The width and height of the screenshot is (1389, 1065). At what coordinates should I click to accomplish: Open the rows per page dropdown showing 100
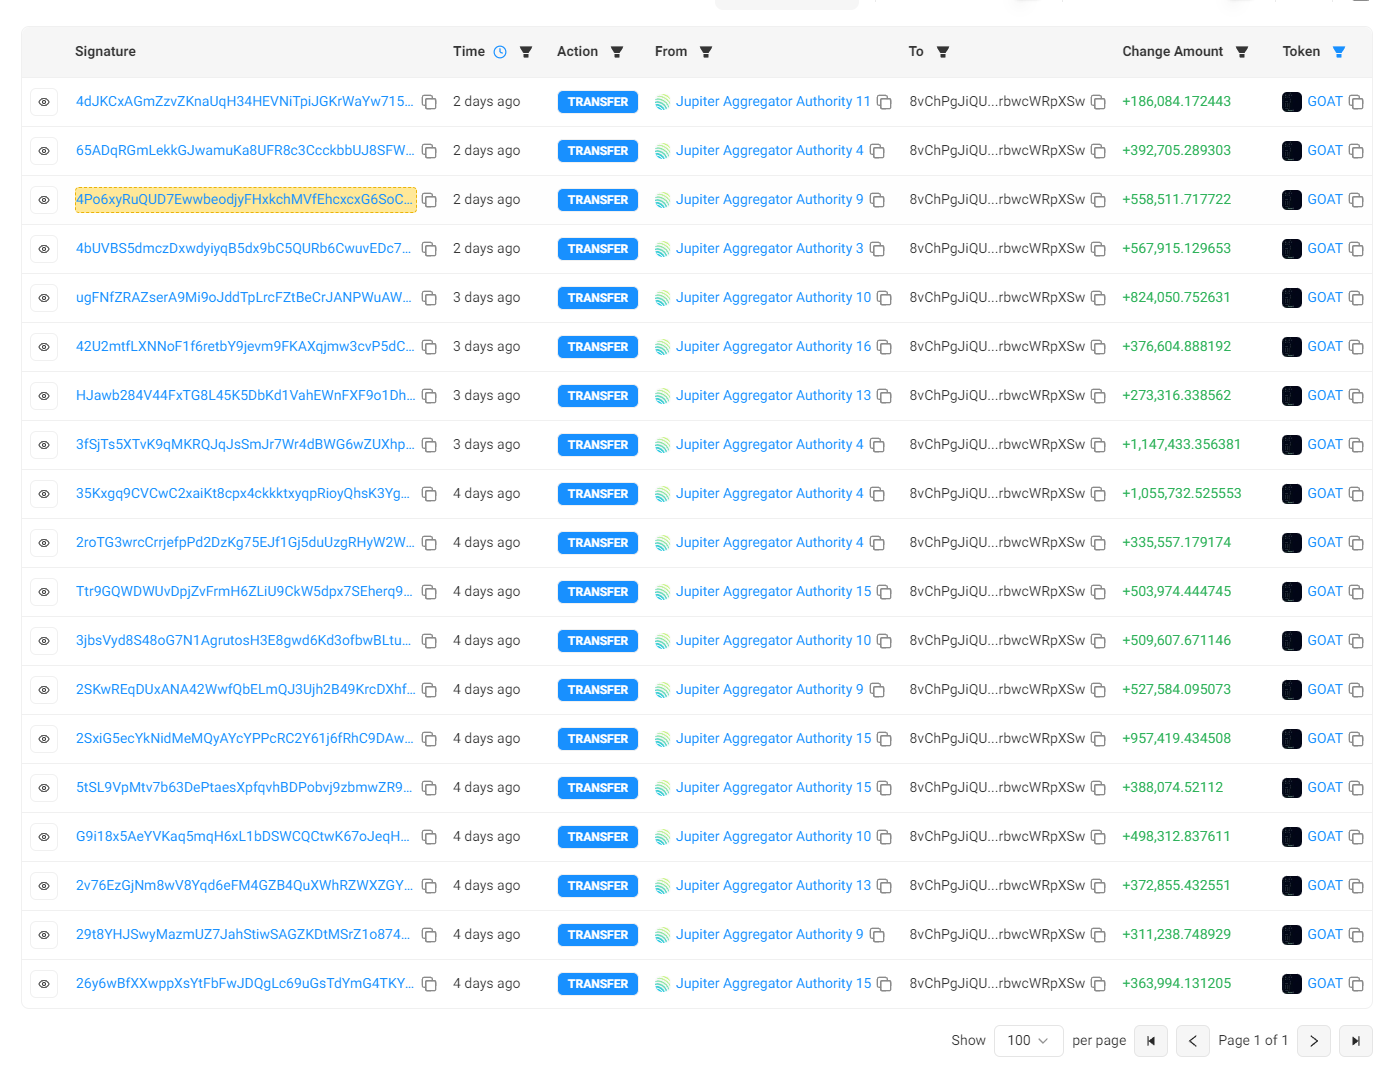tap(1028, 1041)
